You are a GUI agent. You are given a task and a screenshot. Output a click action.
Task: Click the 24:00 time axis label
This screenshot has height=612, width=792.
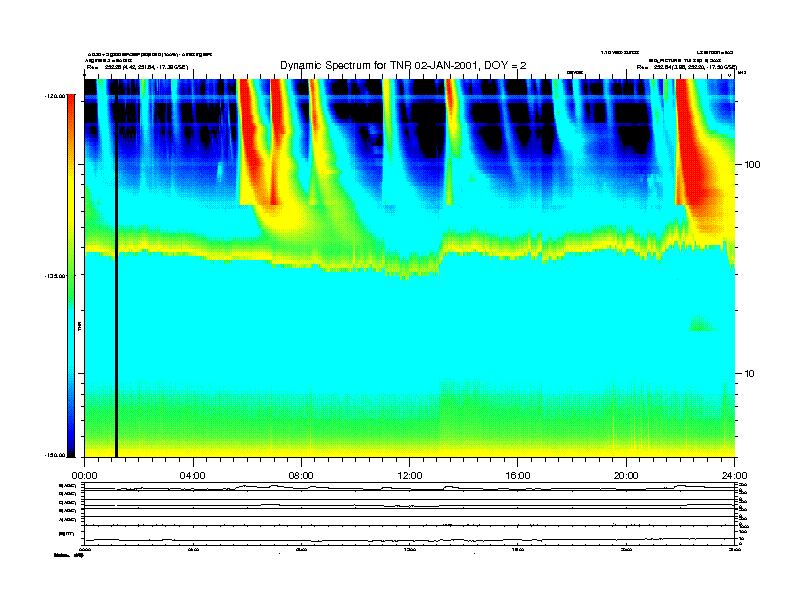click(x=734, y=476)
